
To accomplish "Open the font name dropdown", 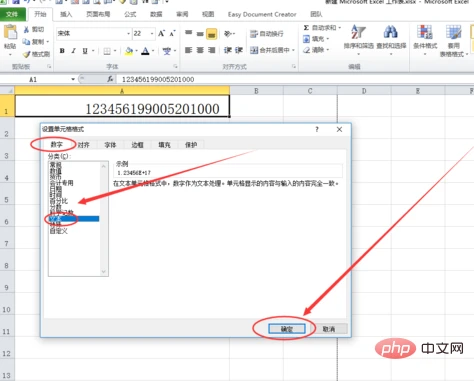I will click(x=128, y=34).
